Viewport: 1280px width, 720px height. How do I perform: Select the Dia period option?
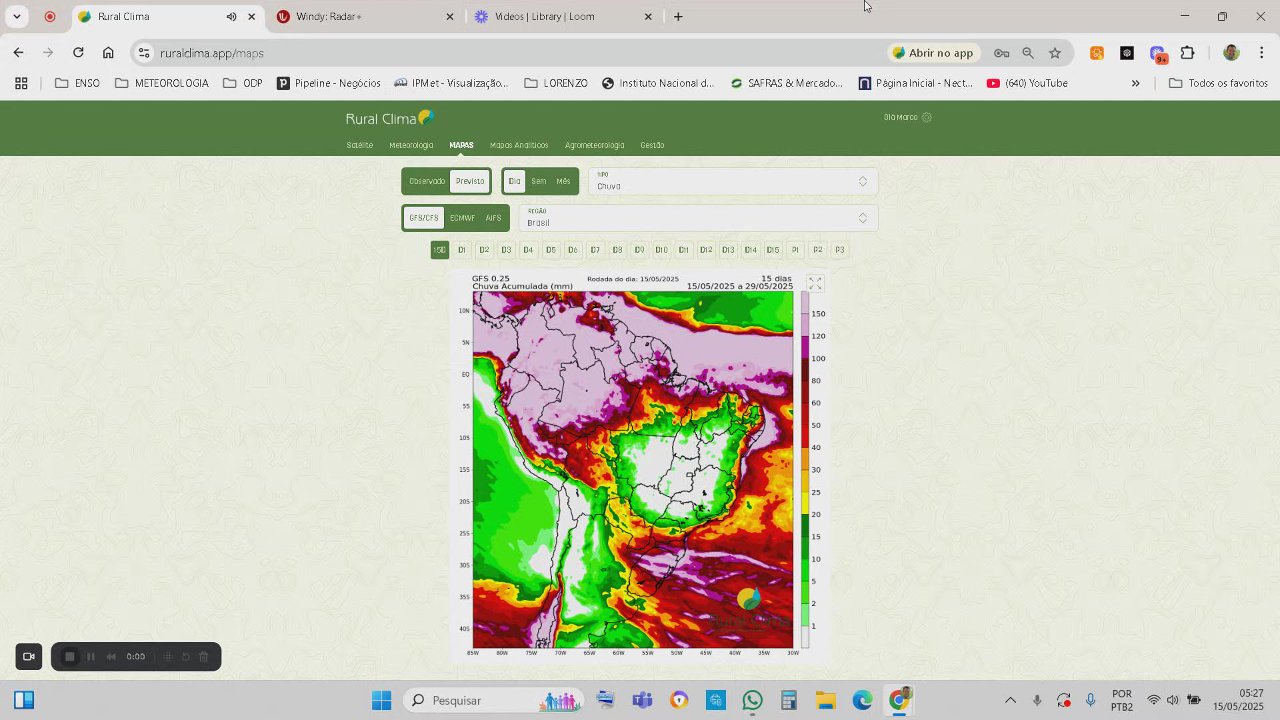514,181
